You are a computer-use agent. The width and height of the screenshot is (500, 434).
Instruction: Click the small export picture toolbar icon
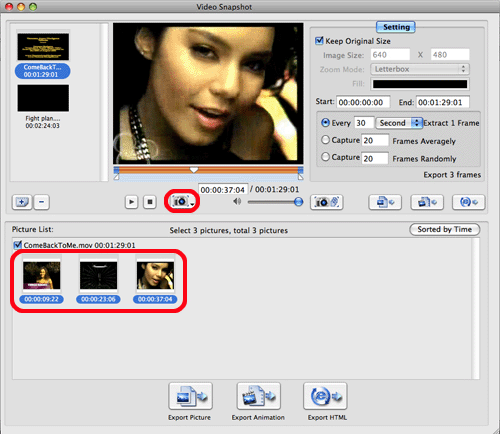pyautogui.click(x=385, y=202)
